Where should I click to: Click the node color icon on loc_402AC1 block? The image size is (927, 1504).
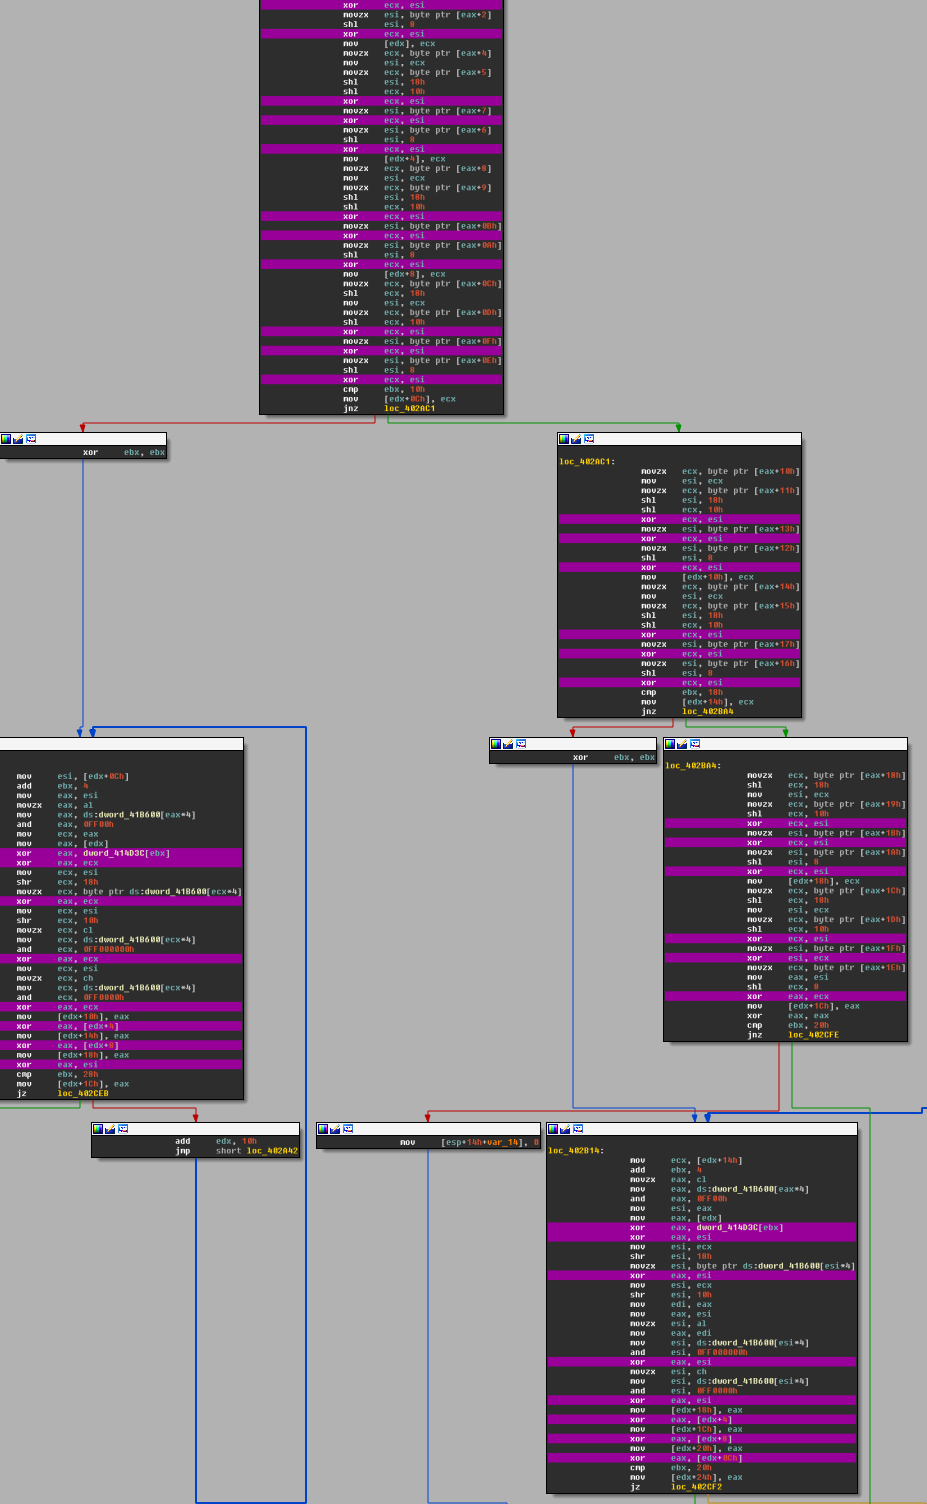[x=564, y=439]
